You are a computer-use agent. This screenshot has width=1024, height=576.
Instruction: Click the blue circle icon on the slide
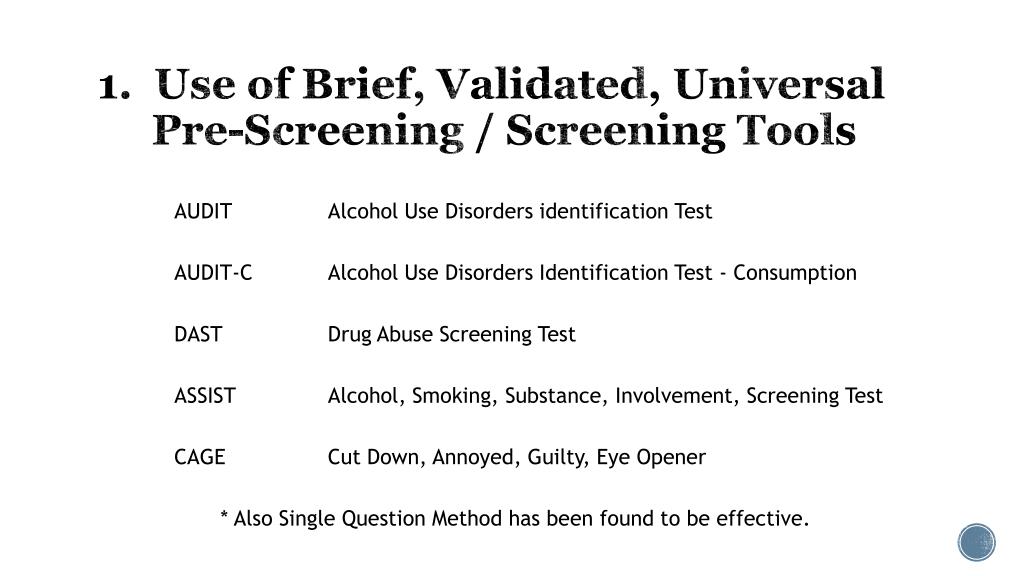pyautogui.click(x=976, y=543)
